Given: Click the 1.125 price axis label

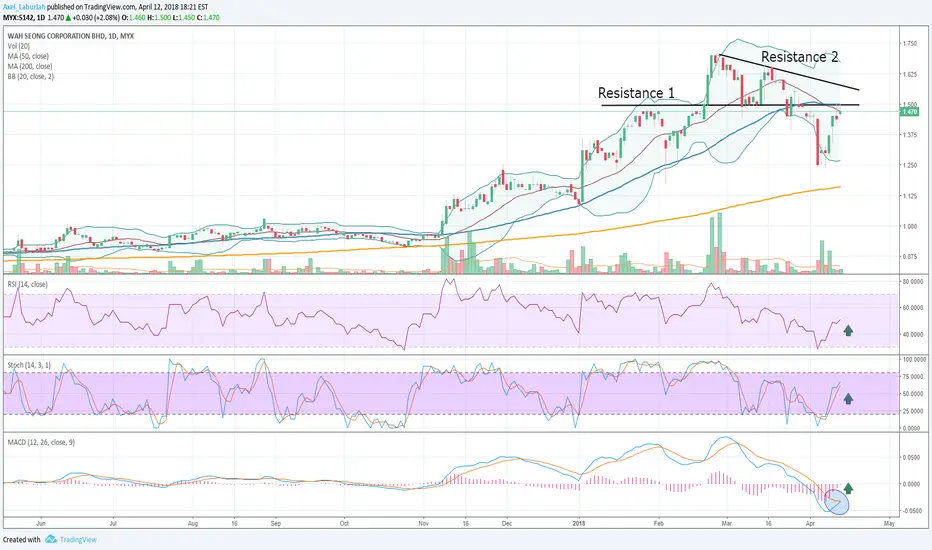Looking at the screenshot, I should (x=909, y=196).
